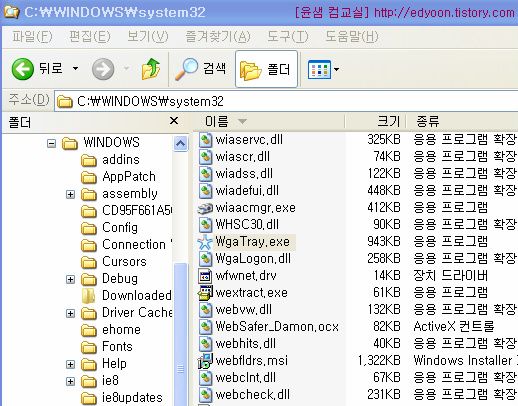518x406 pixels.
Task: Sort by the 크기 column header
Action: (x=375, y=121)
